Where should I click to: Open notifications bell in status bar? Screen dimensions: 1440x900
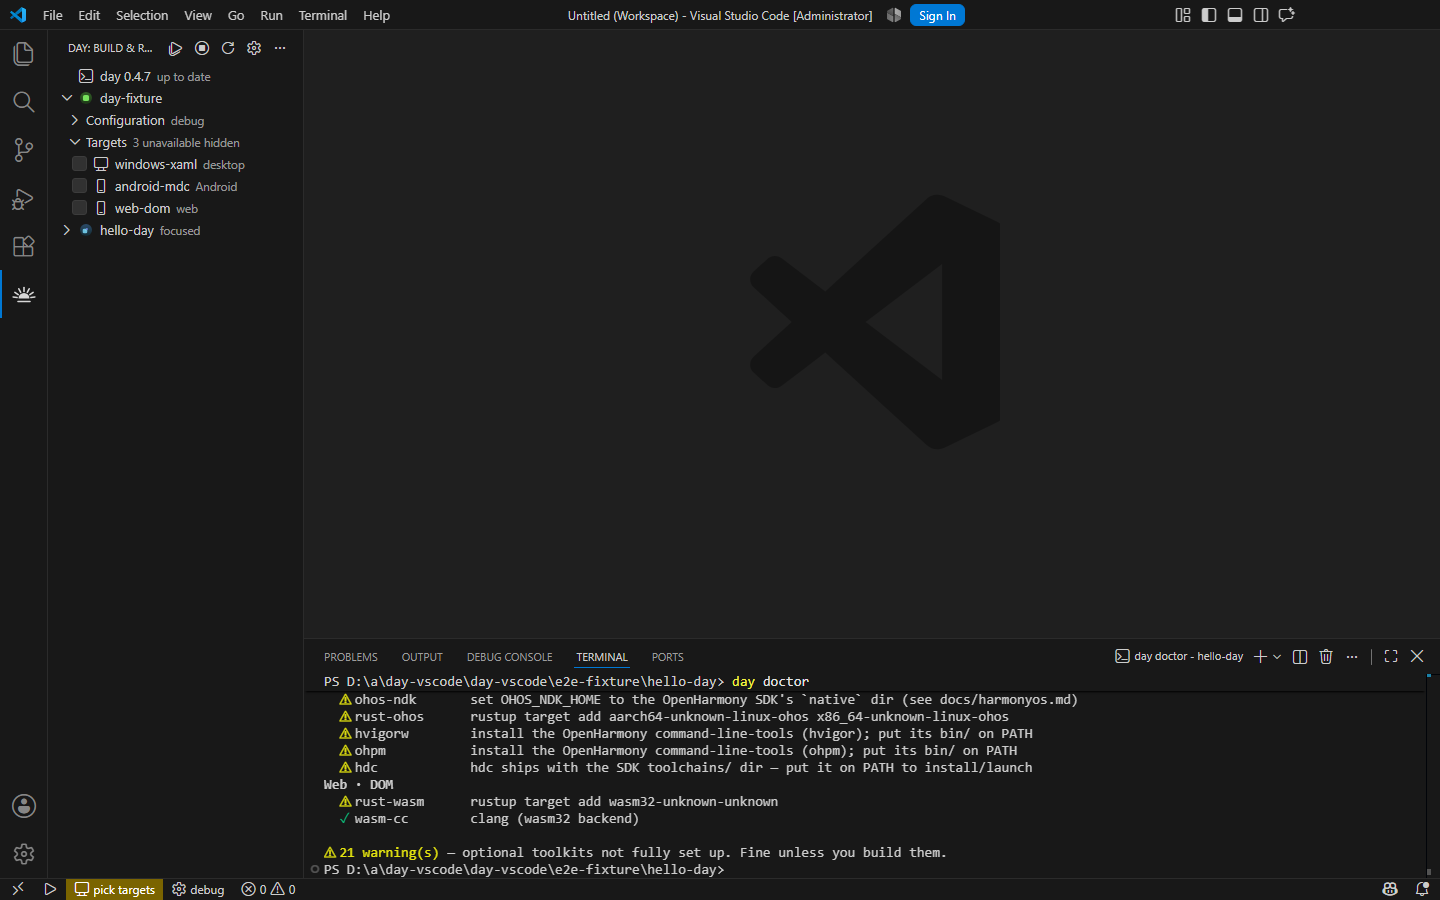(1422, 889)
